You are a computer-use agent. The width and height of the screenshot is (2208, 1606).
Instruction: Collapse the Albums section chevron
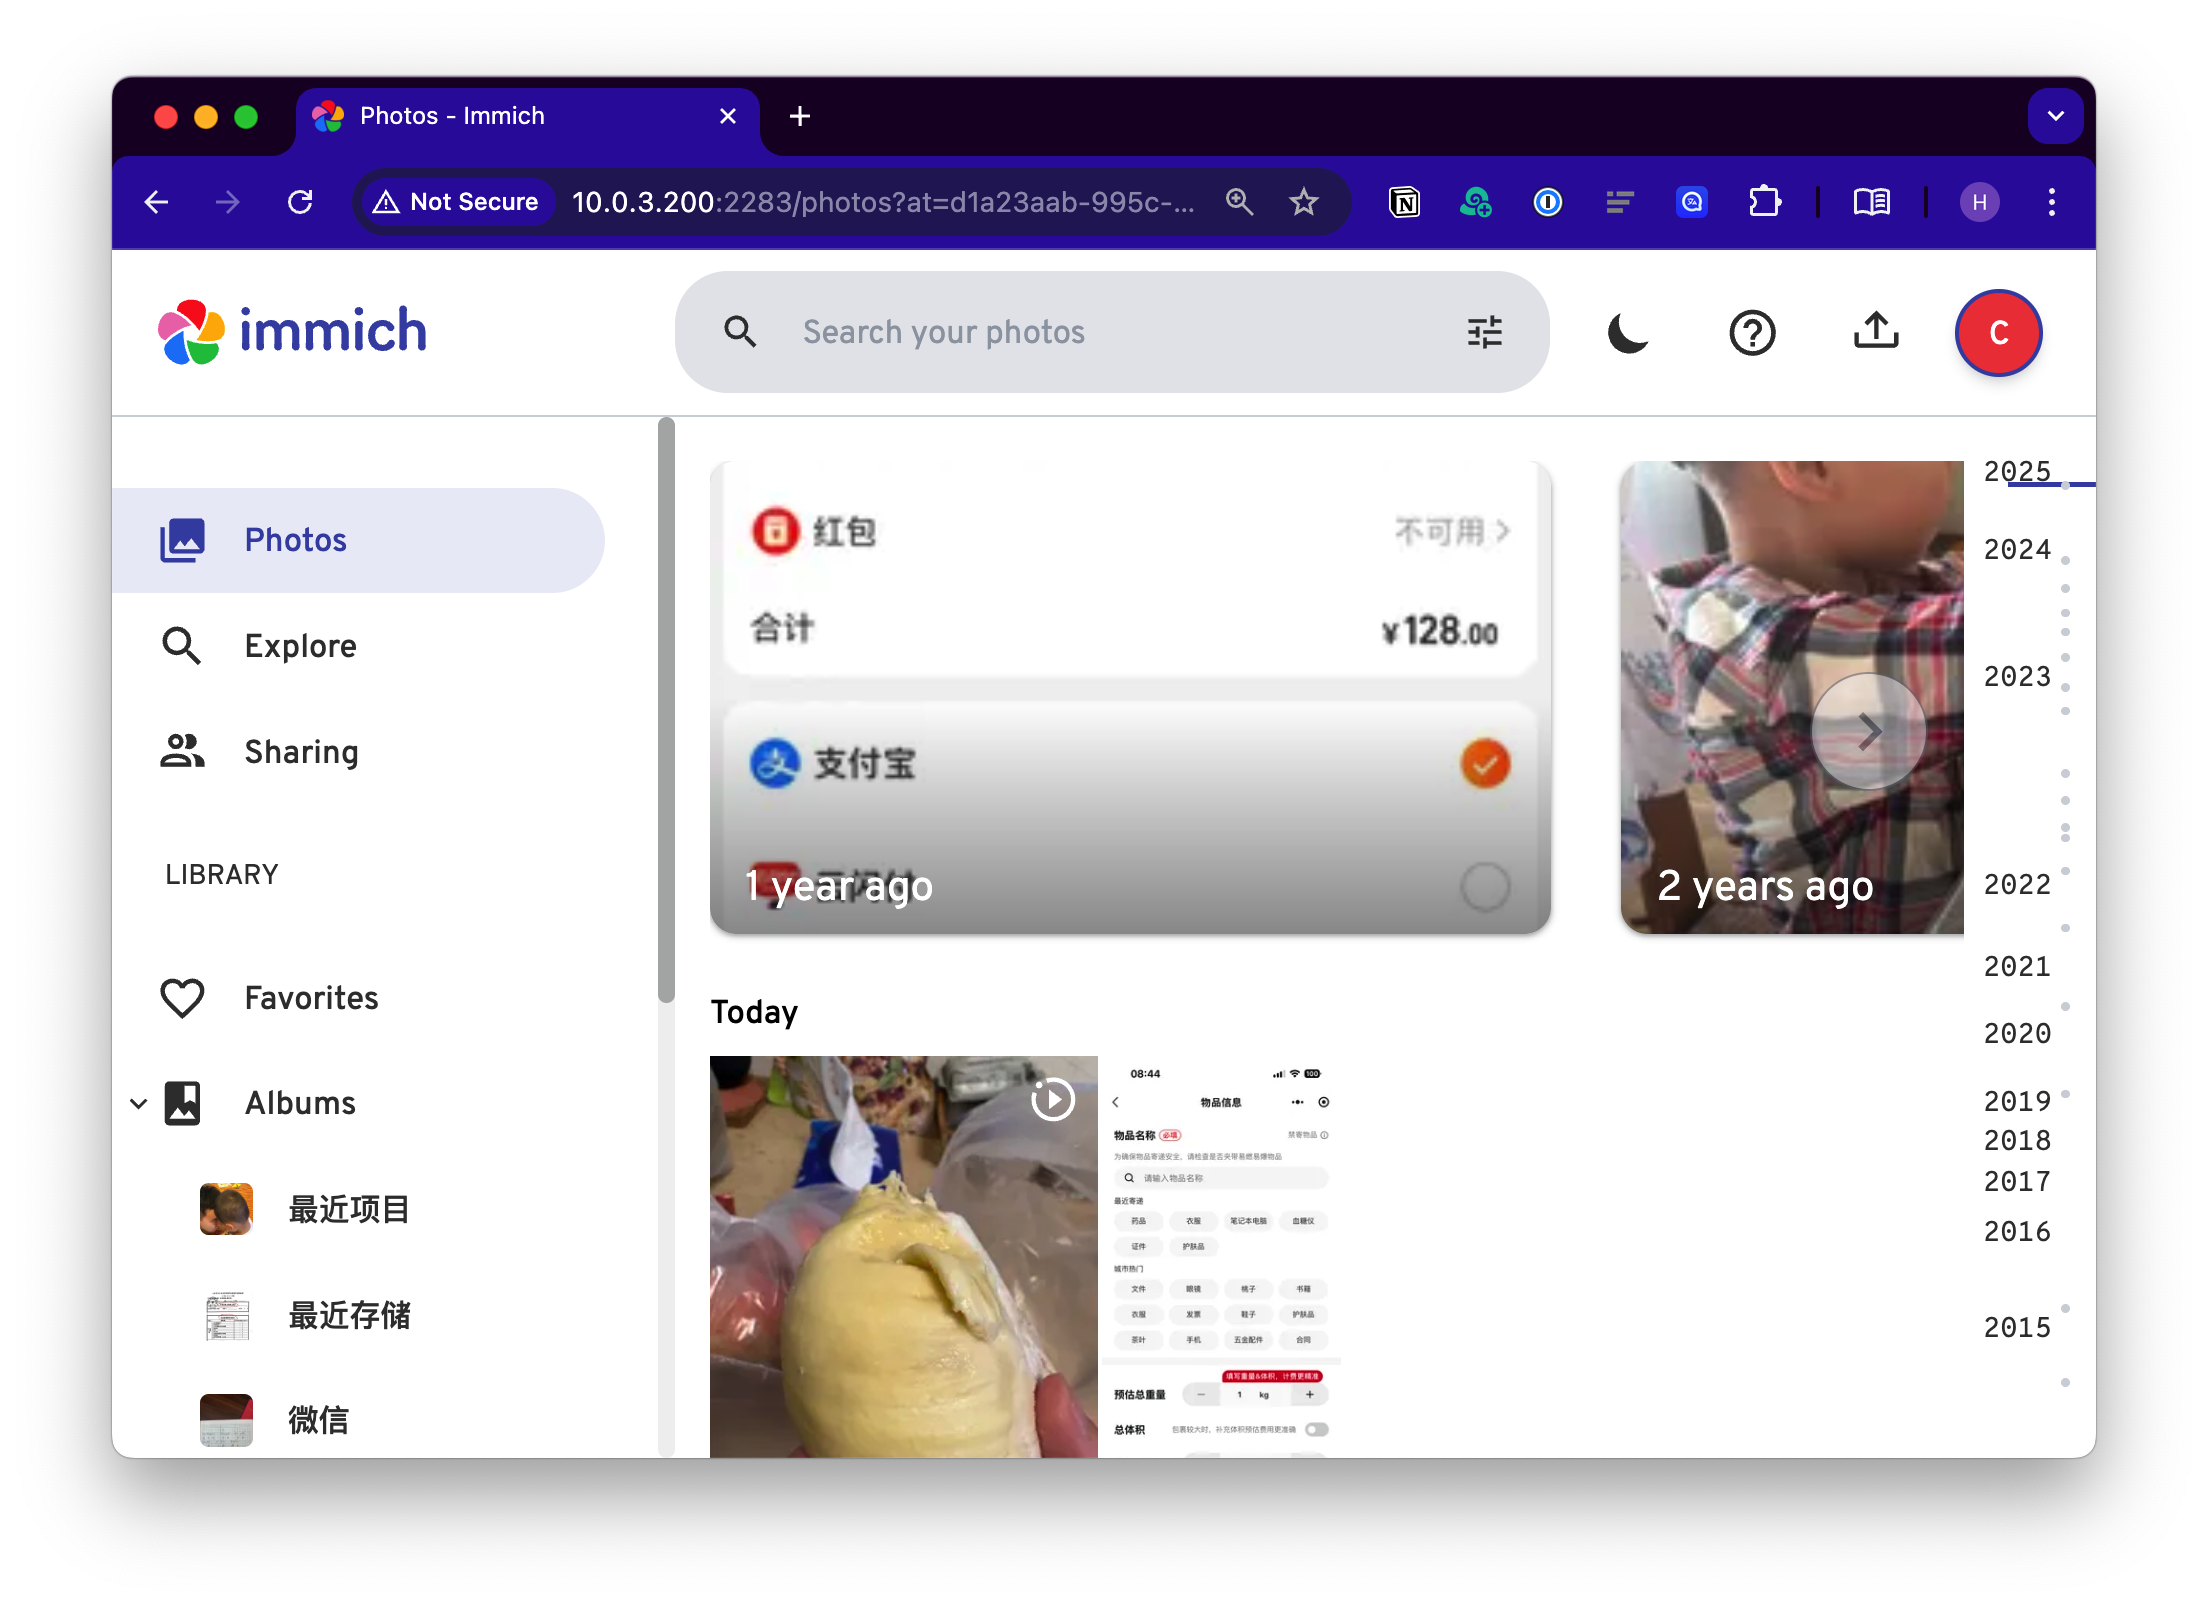(x=139, y=1104)
